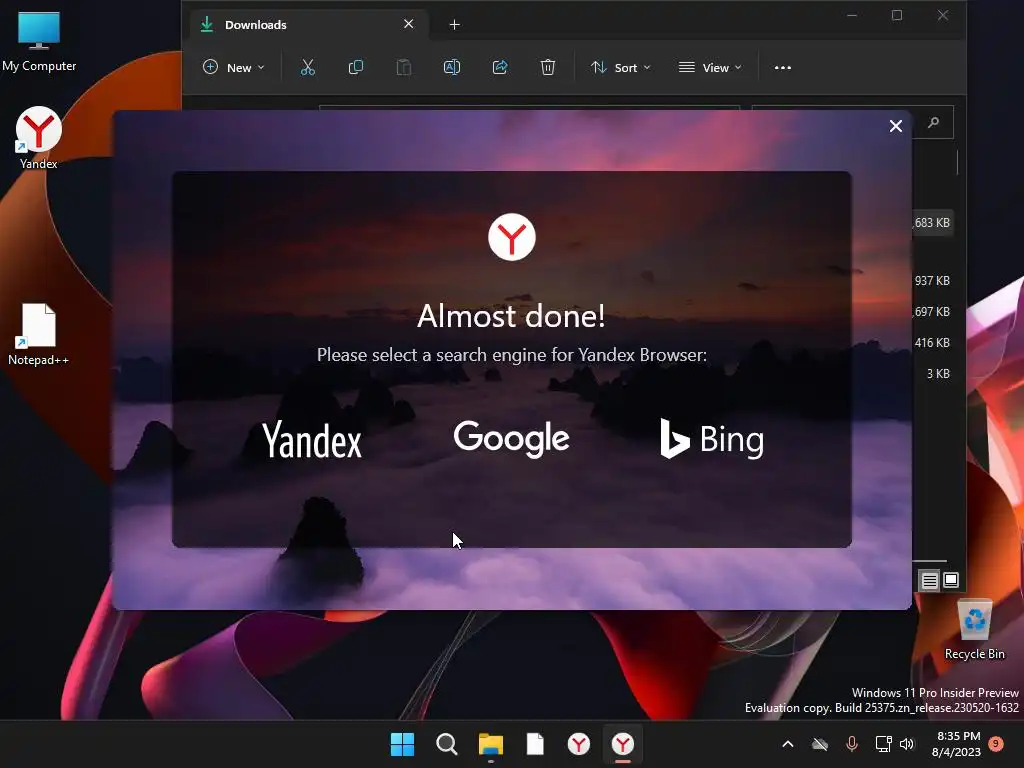The image size is (1024, 768).
Task: Open the See more ellipsis menu
Action: pos(782,67)
